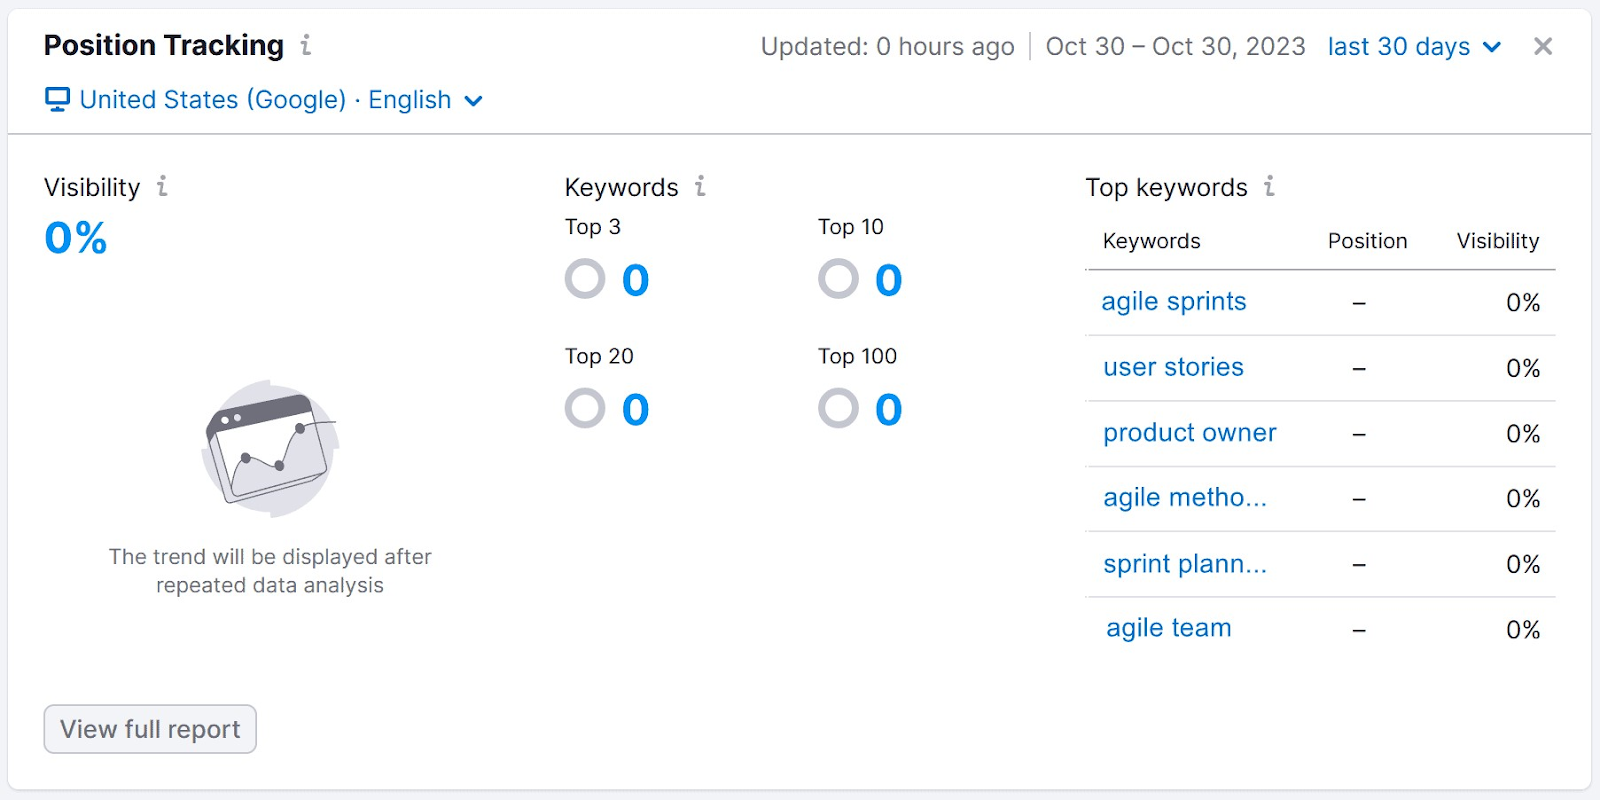Open the Position Tracking info tooltip
Screen dimensions: 1600x800
pos(306,45)
